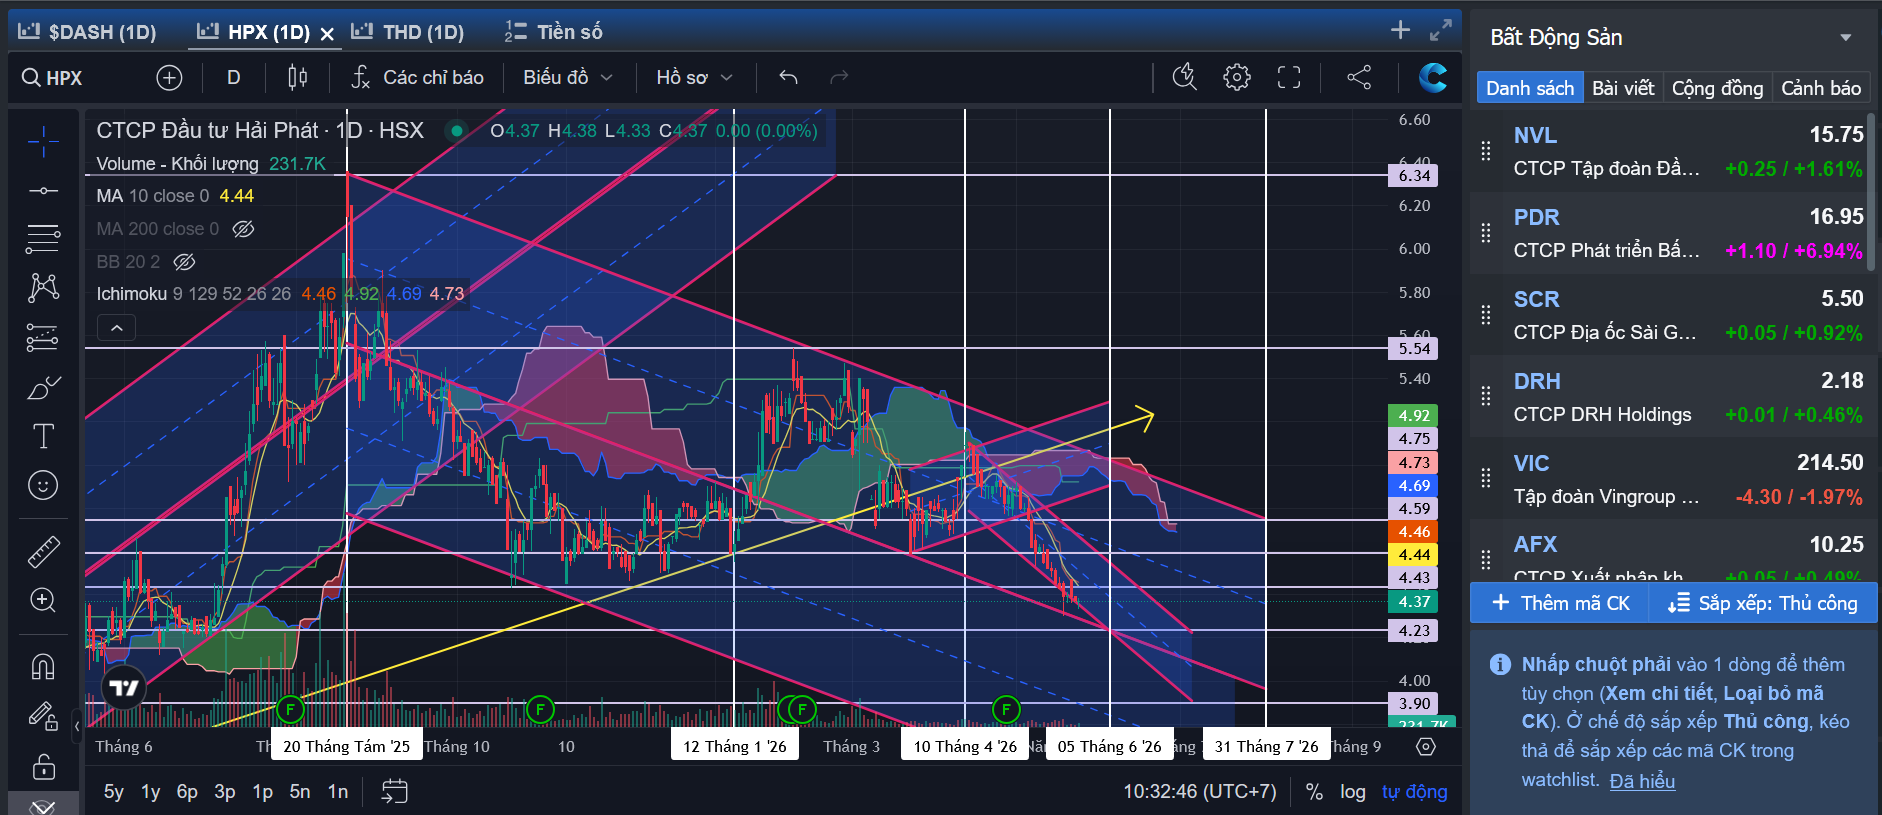Open chart settings gear in toolbar
Screen dimensions: 1882x815
[1236, 77]
